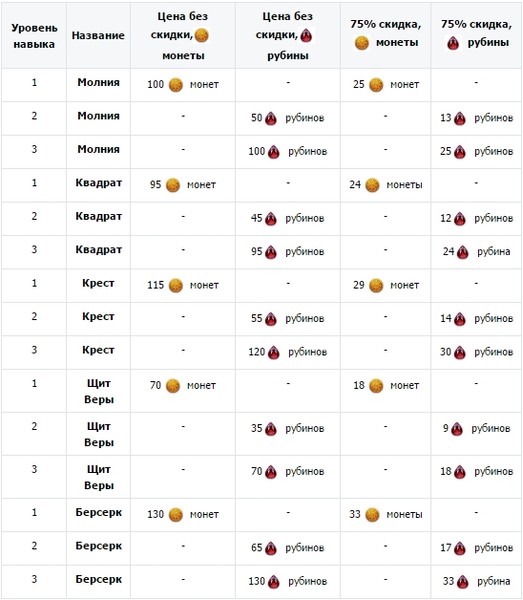Click the level 3 'Квадрат' skill name
Image resolution: width=523 pixels, height=600 pixels.
tap(99, 250)
